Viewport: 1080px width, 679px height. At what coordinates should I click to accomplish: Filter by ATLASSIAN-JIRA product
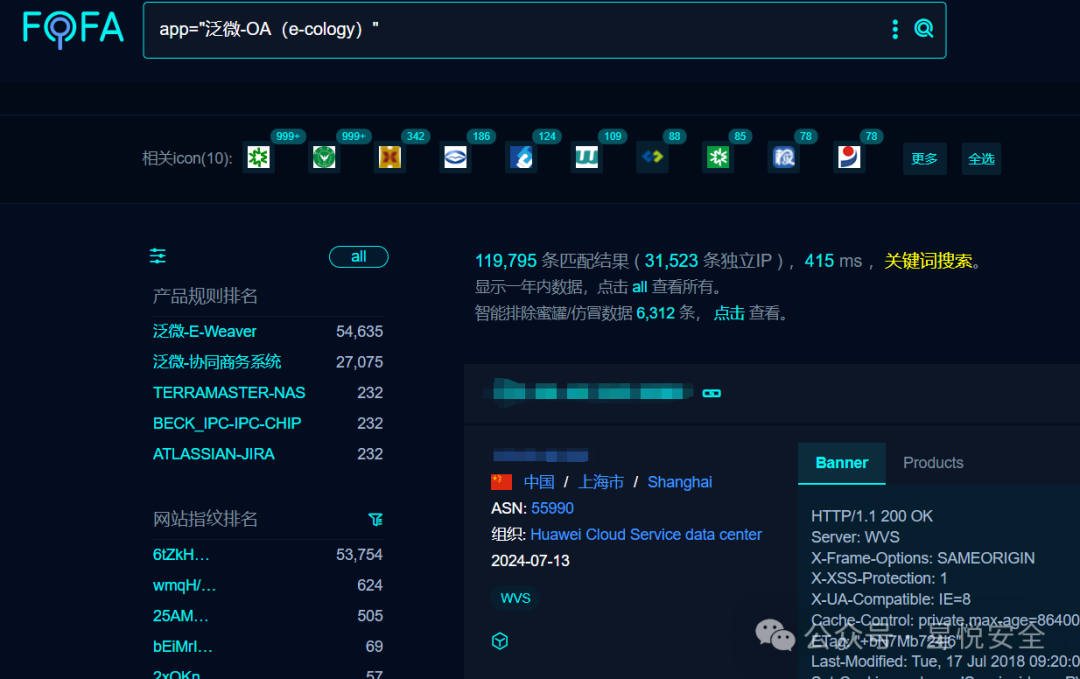[x=214, y=454]
